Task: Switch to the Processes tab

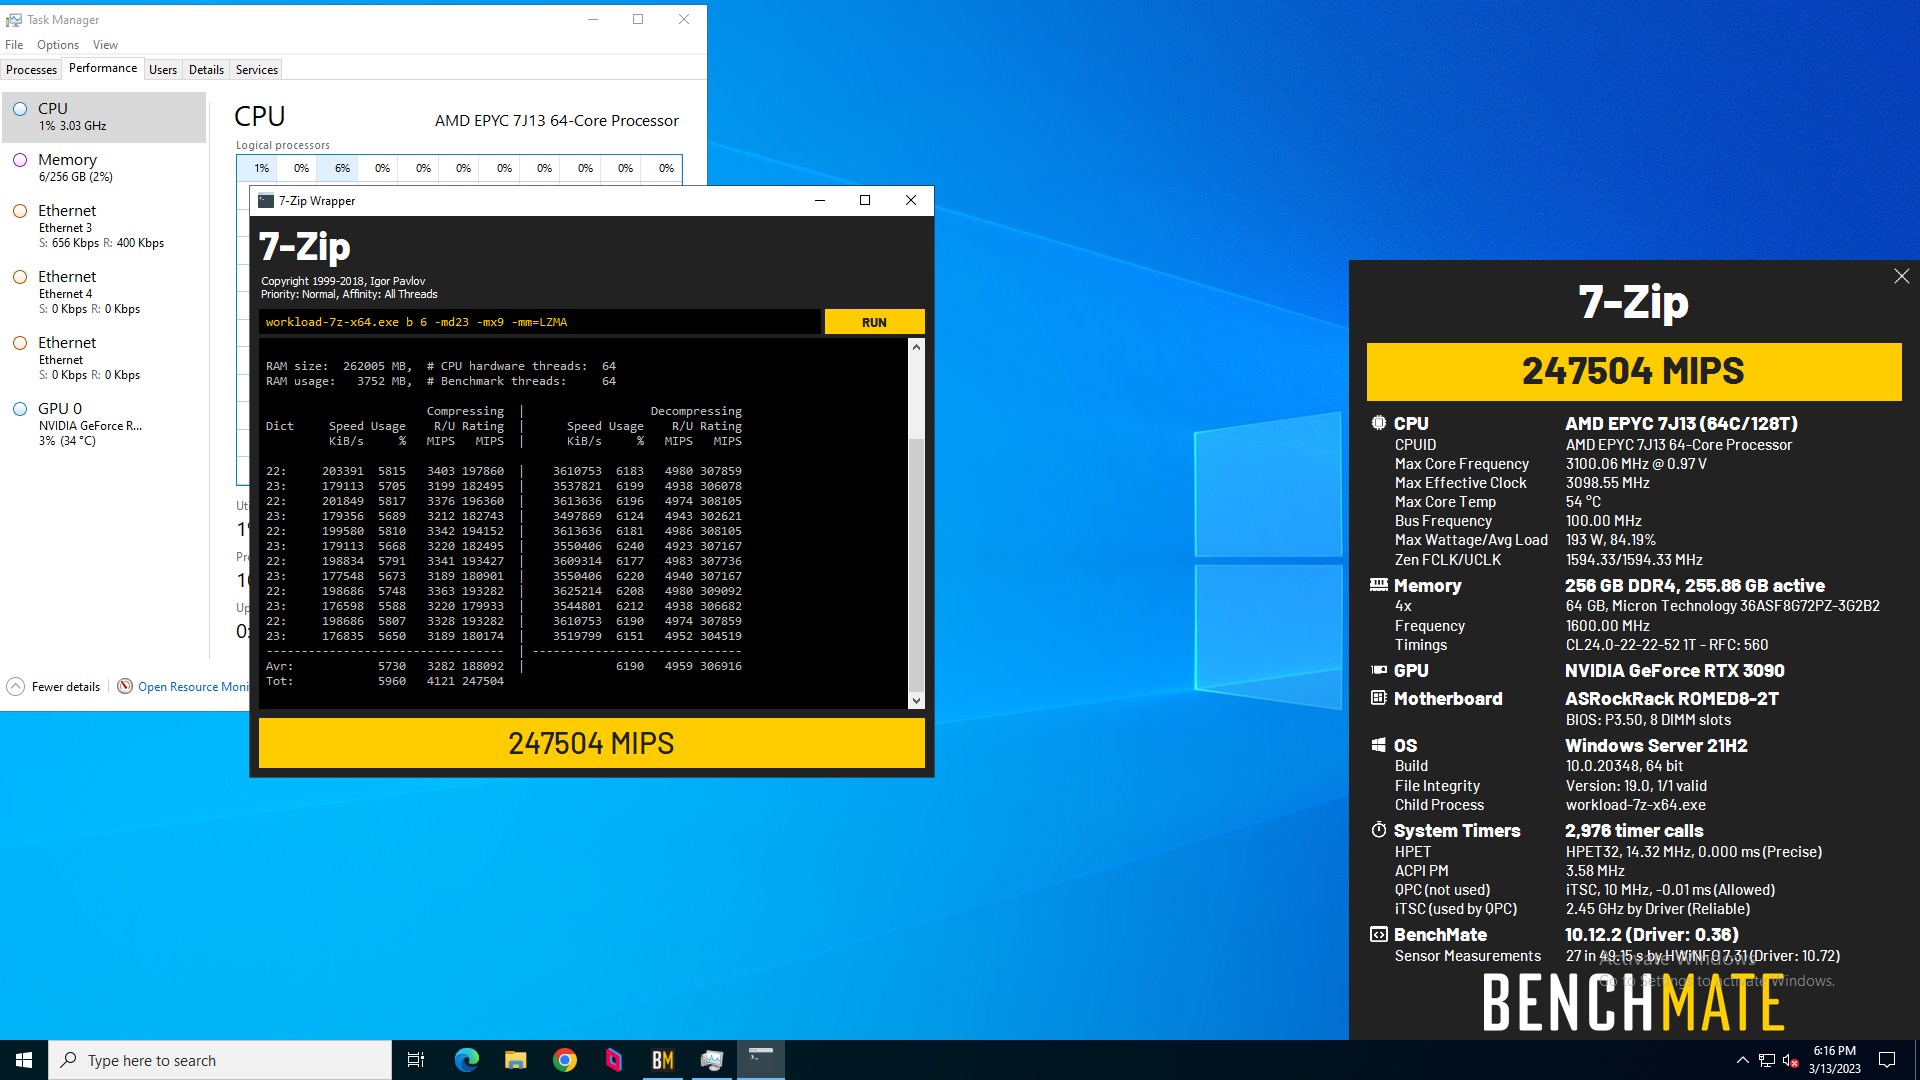Action: (31, 69)
